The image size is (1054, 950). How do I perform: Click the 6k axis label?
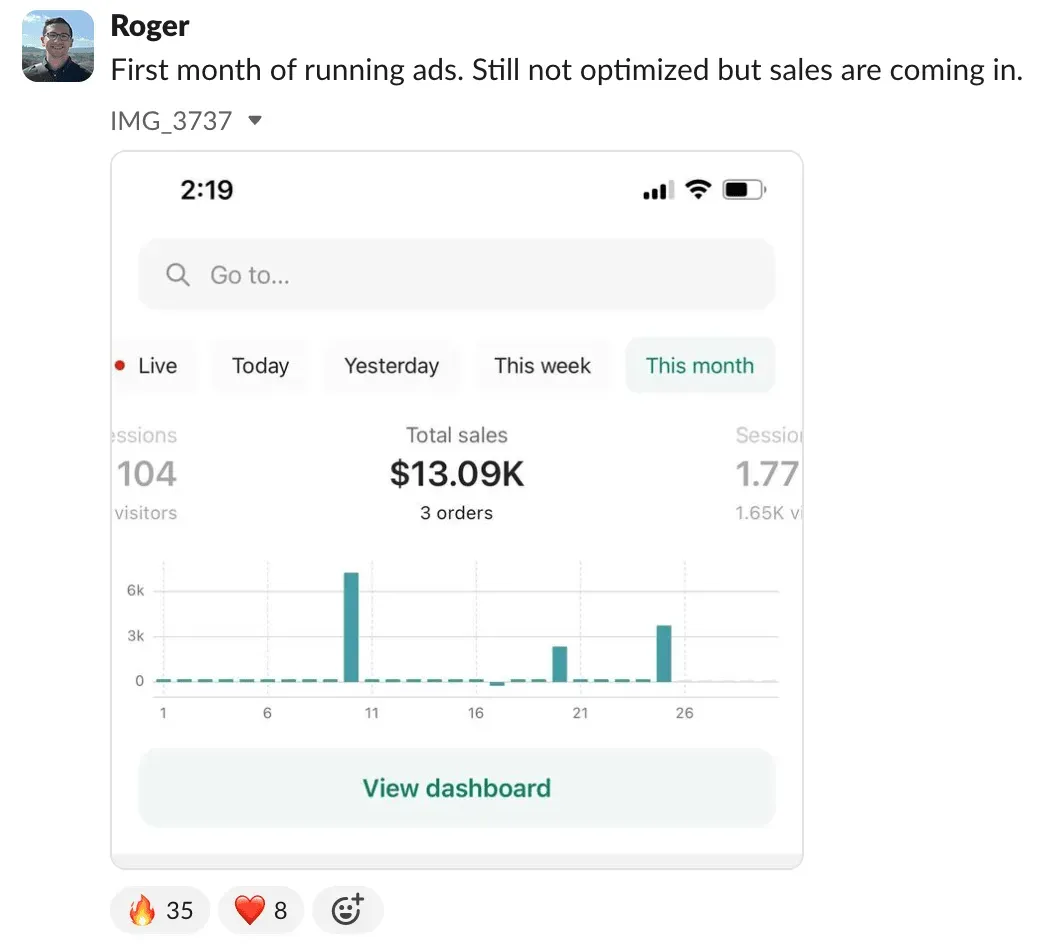click(x=135, y=590)
